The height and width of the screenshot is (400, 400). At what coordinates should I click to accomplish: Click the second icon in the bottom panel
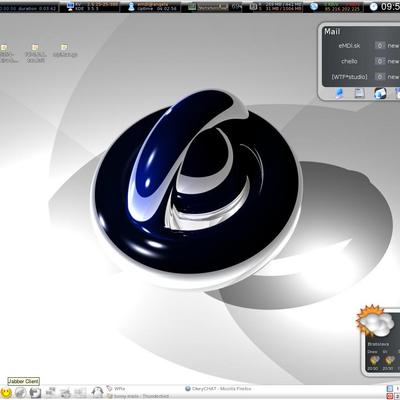[21, 392]
